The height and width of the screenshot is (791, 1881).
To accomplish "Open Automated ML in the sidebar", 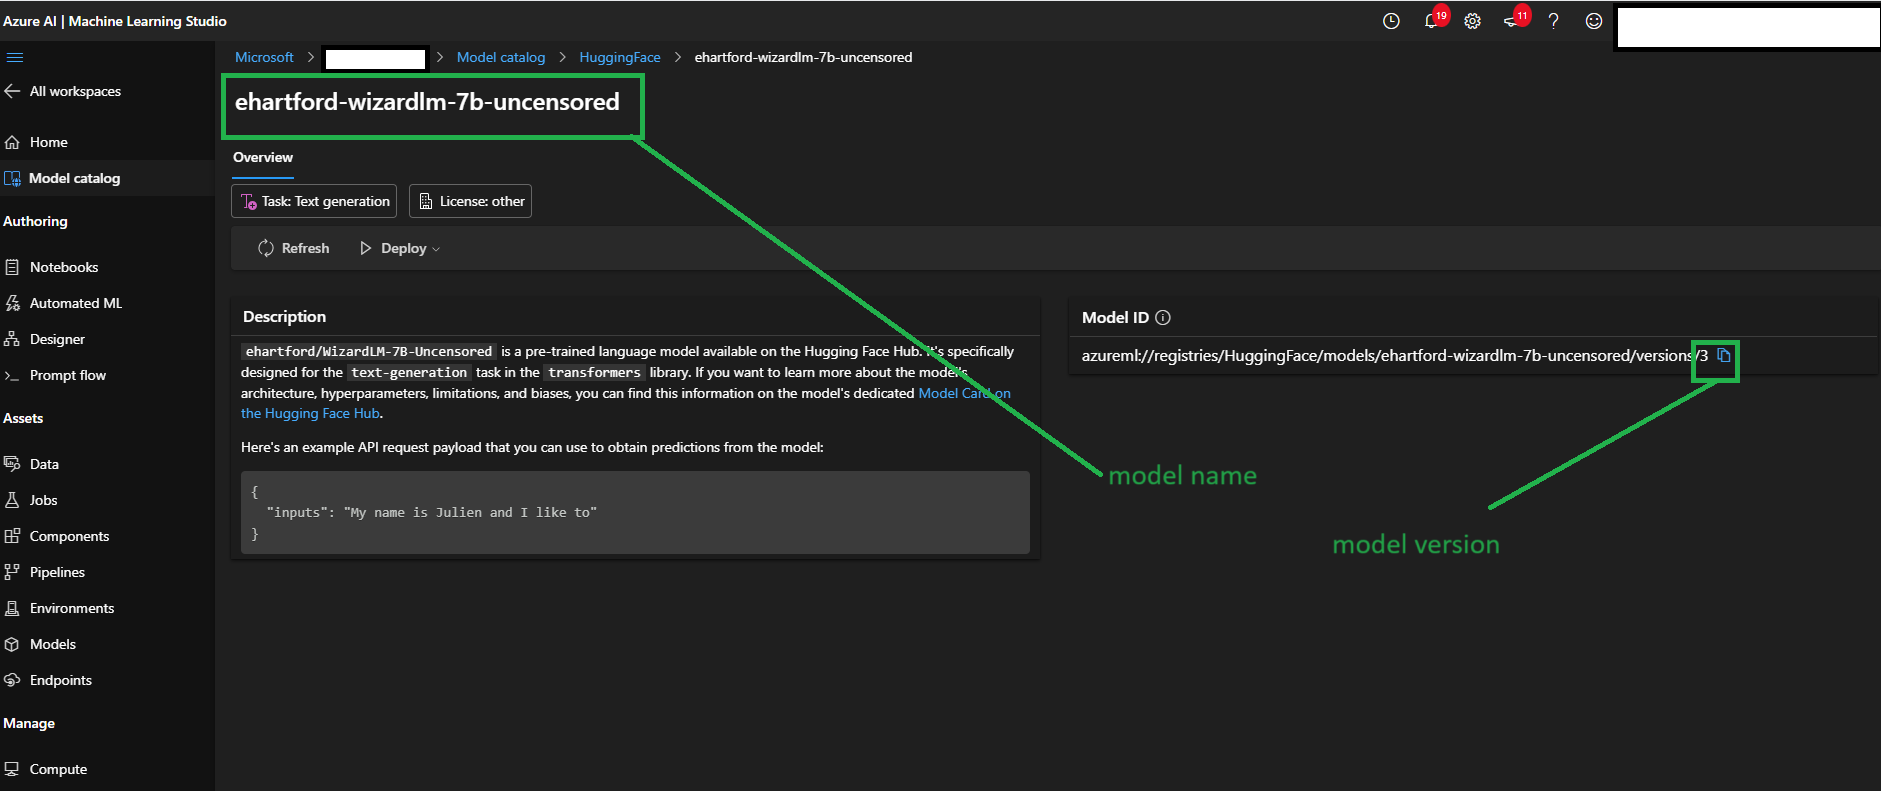I will pyautogui.click(x=63, y=303).
